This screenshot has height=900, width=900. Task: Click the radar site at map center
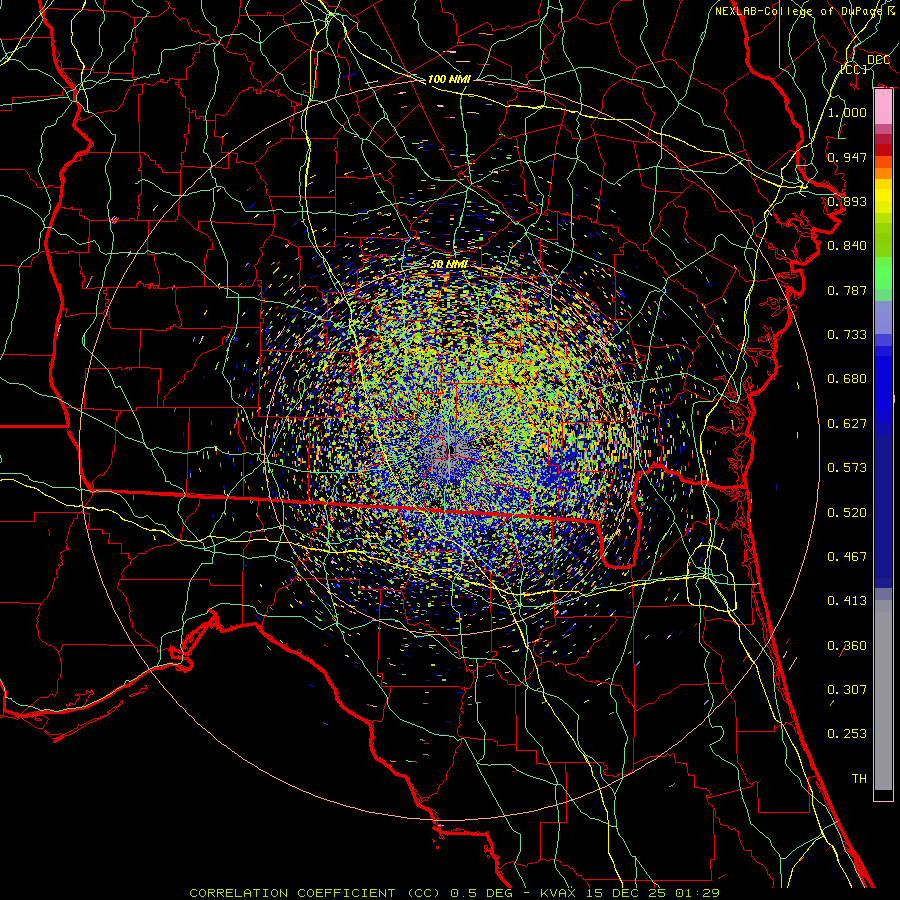coord(449,450)
